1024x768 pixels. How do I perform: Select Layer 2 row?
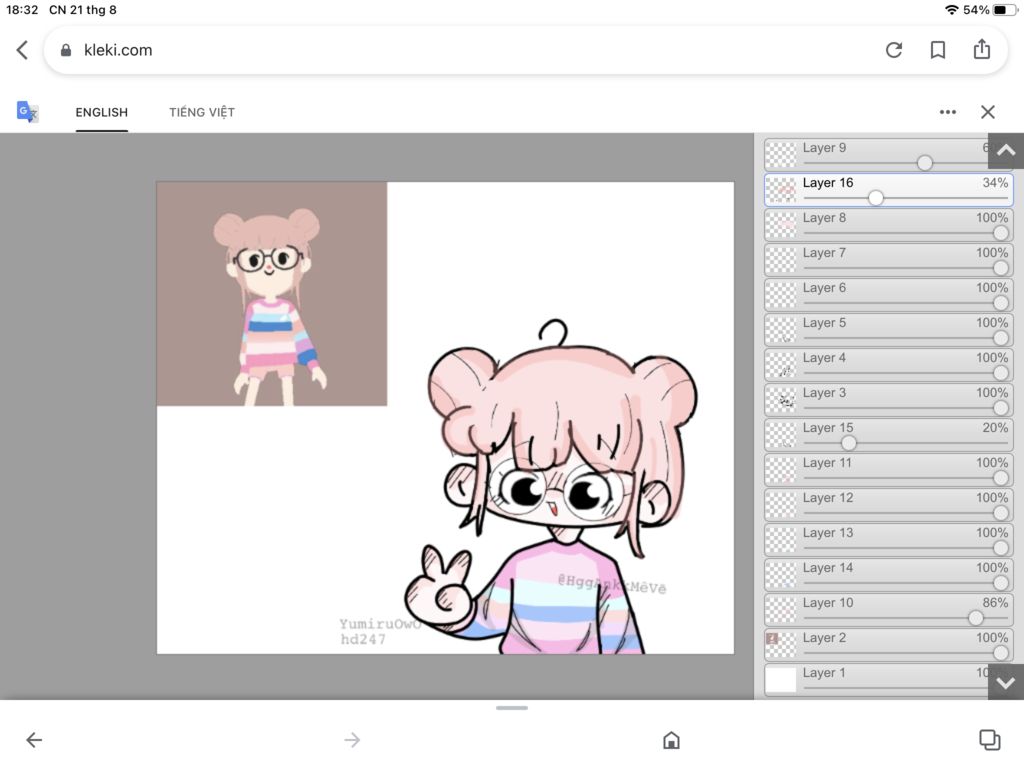(888, 645)
